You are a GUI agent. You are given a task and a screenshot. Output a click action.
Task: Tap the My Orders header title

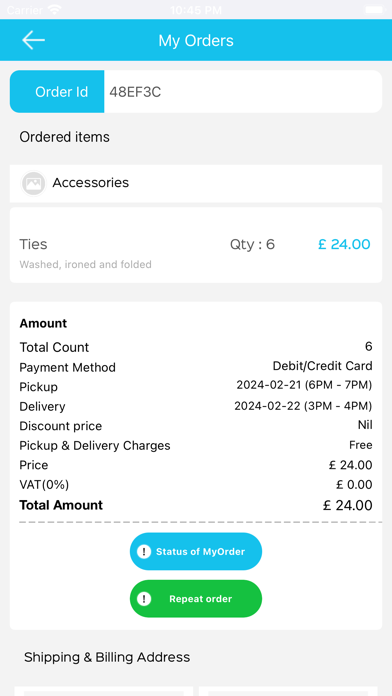click(x=196, y=40)
